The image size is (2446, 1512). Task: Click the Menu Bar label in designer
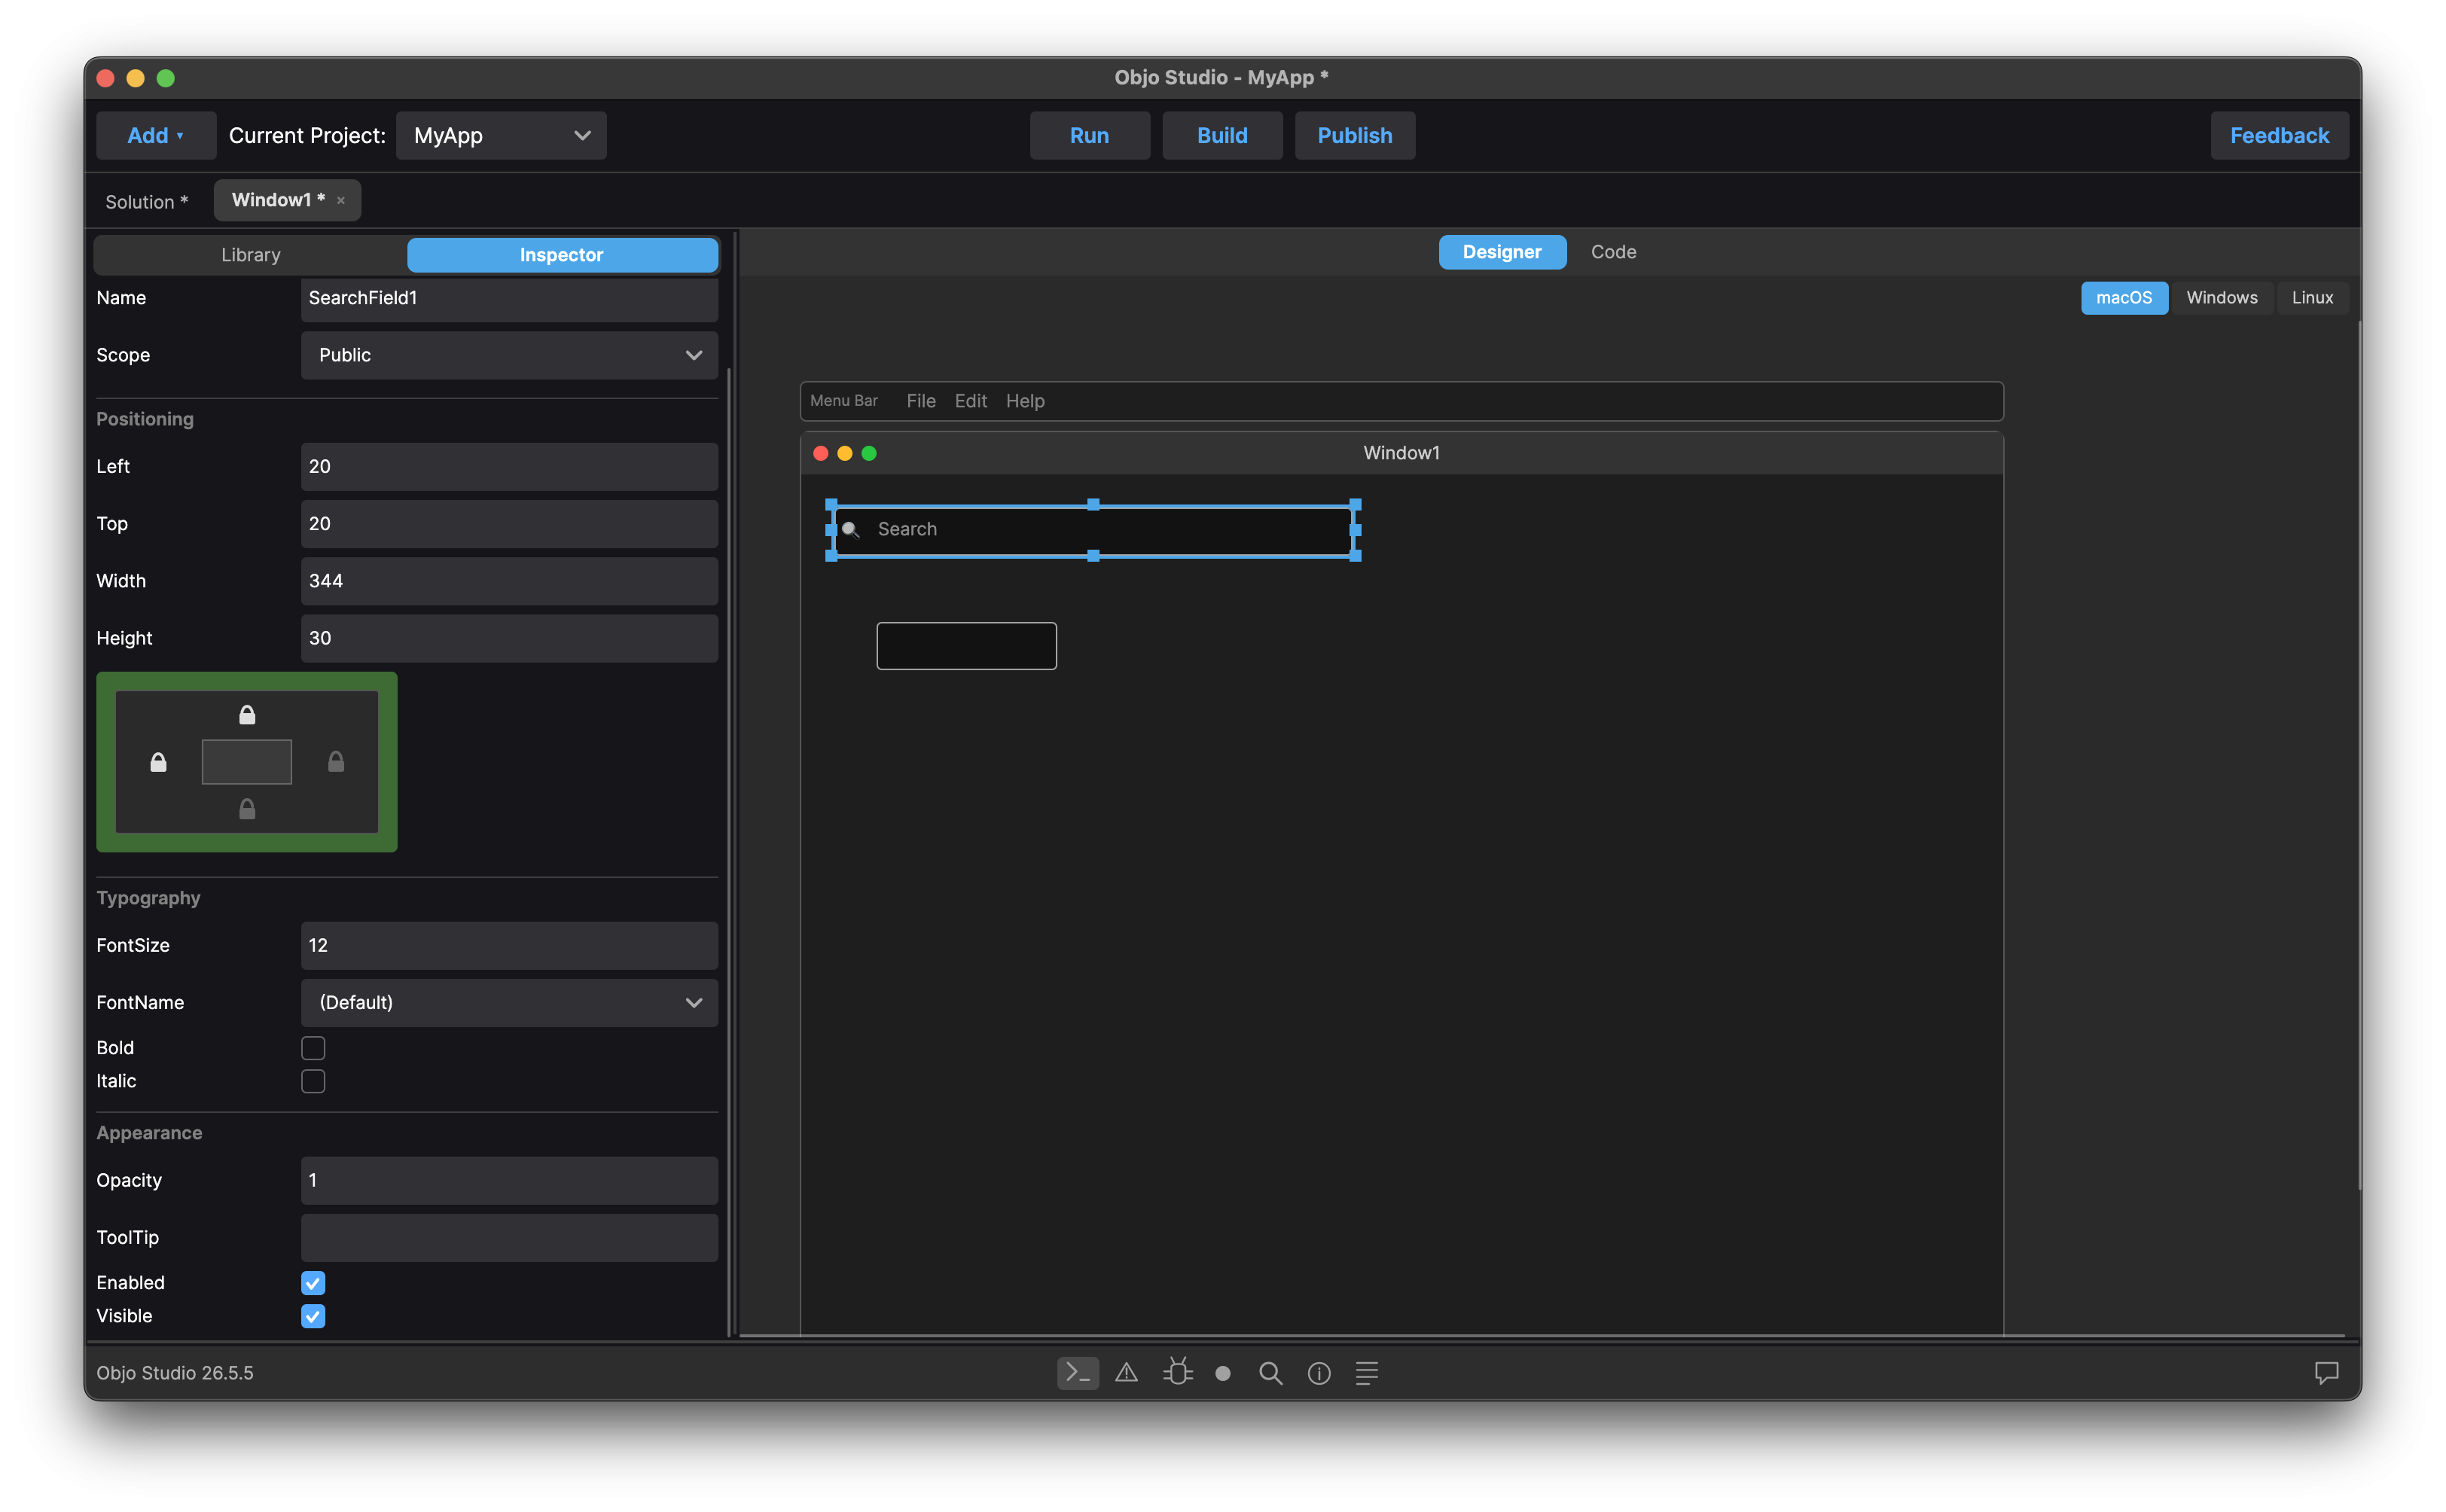click(x=844, y=401)
